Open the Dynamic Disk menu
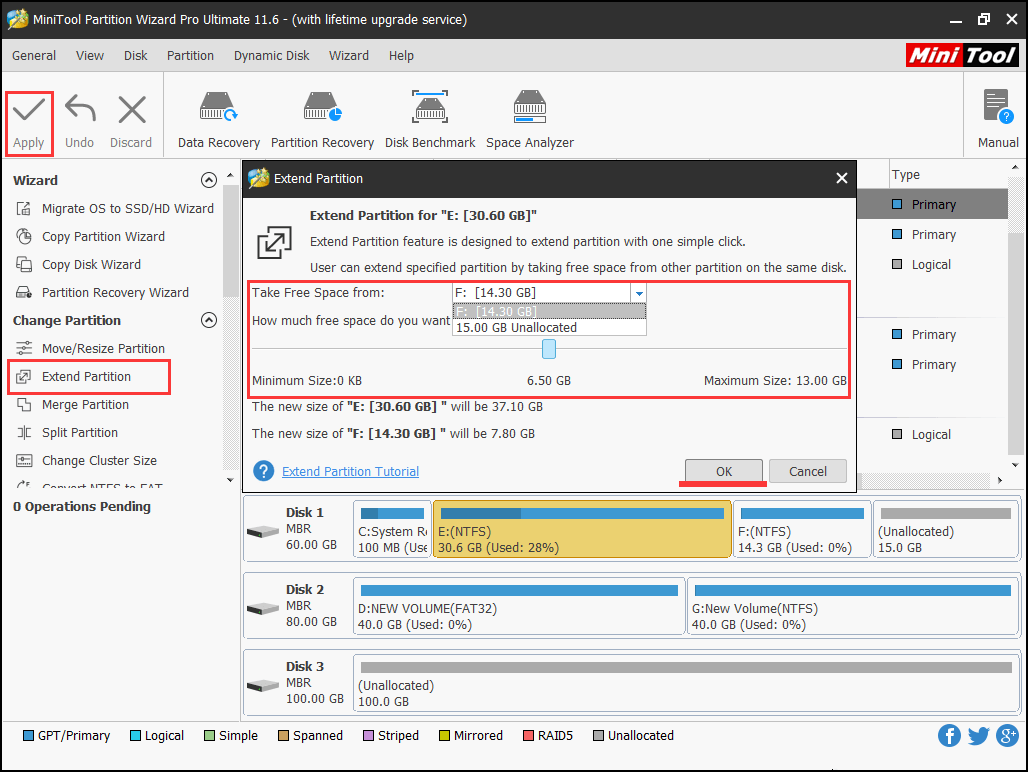This screenshot has width=1028, height=772. [x=271, y=56]
